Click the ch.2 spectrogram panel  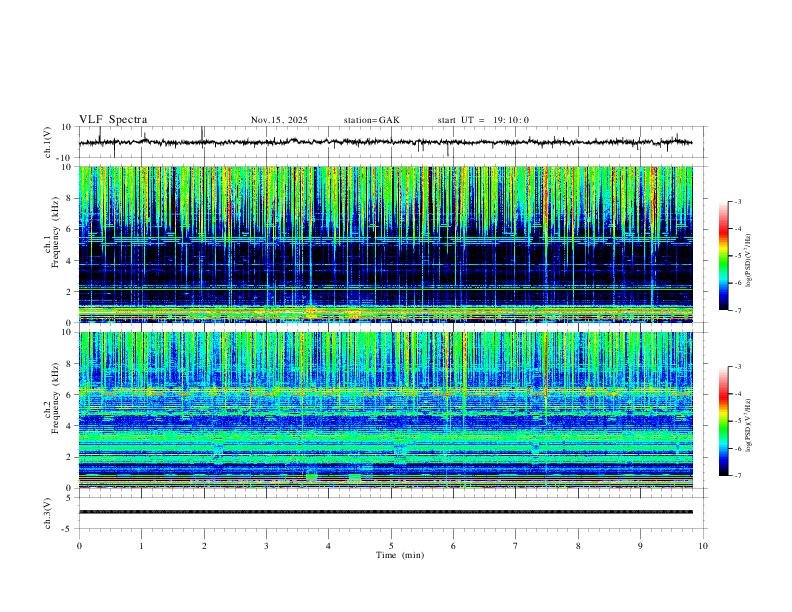[x=385, y=410]
